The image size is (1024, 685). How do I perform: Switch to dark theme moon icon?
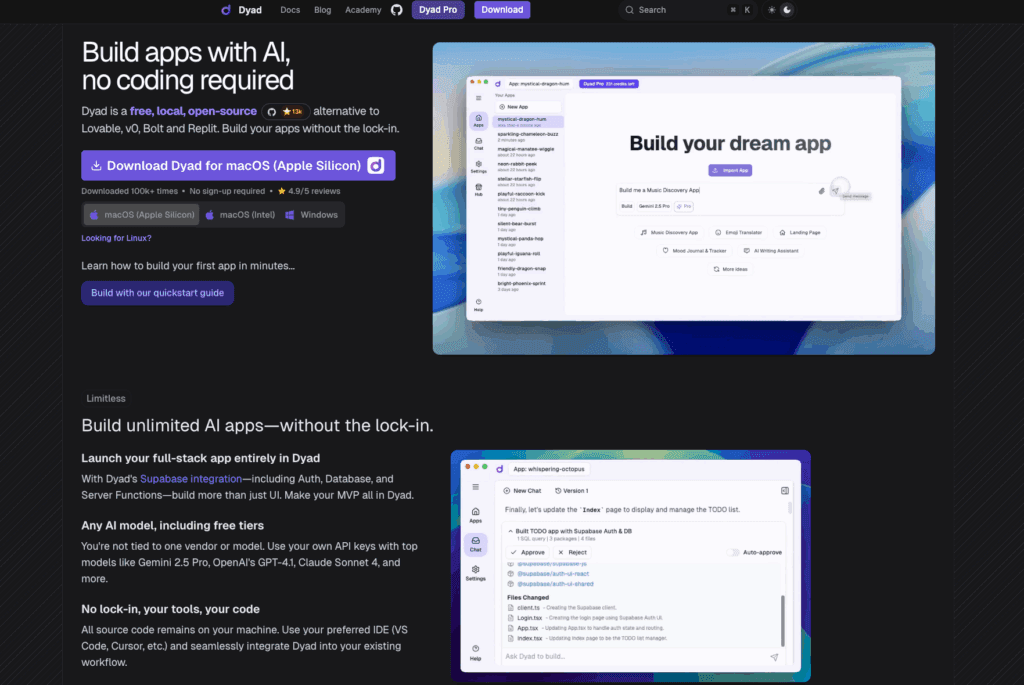787,10
